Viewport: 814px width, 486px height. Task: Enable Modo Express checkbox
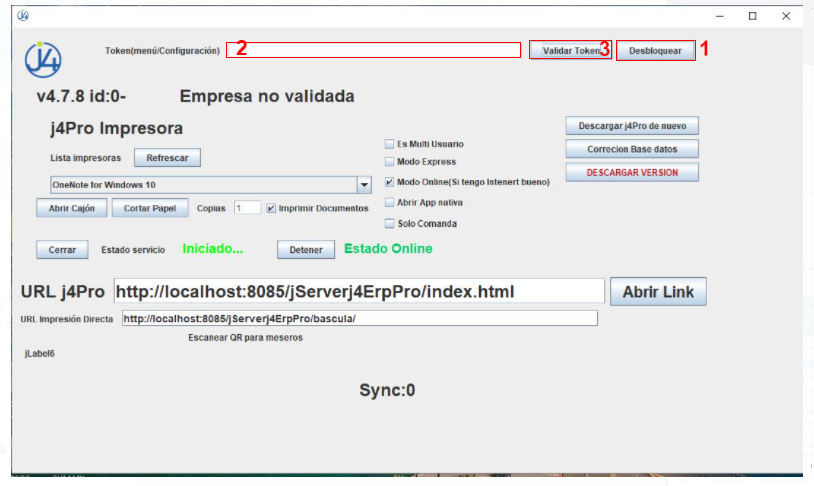pyautogui.click(x=389, y=161)
